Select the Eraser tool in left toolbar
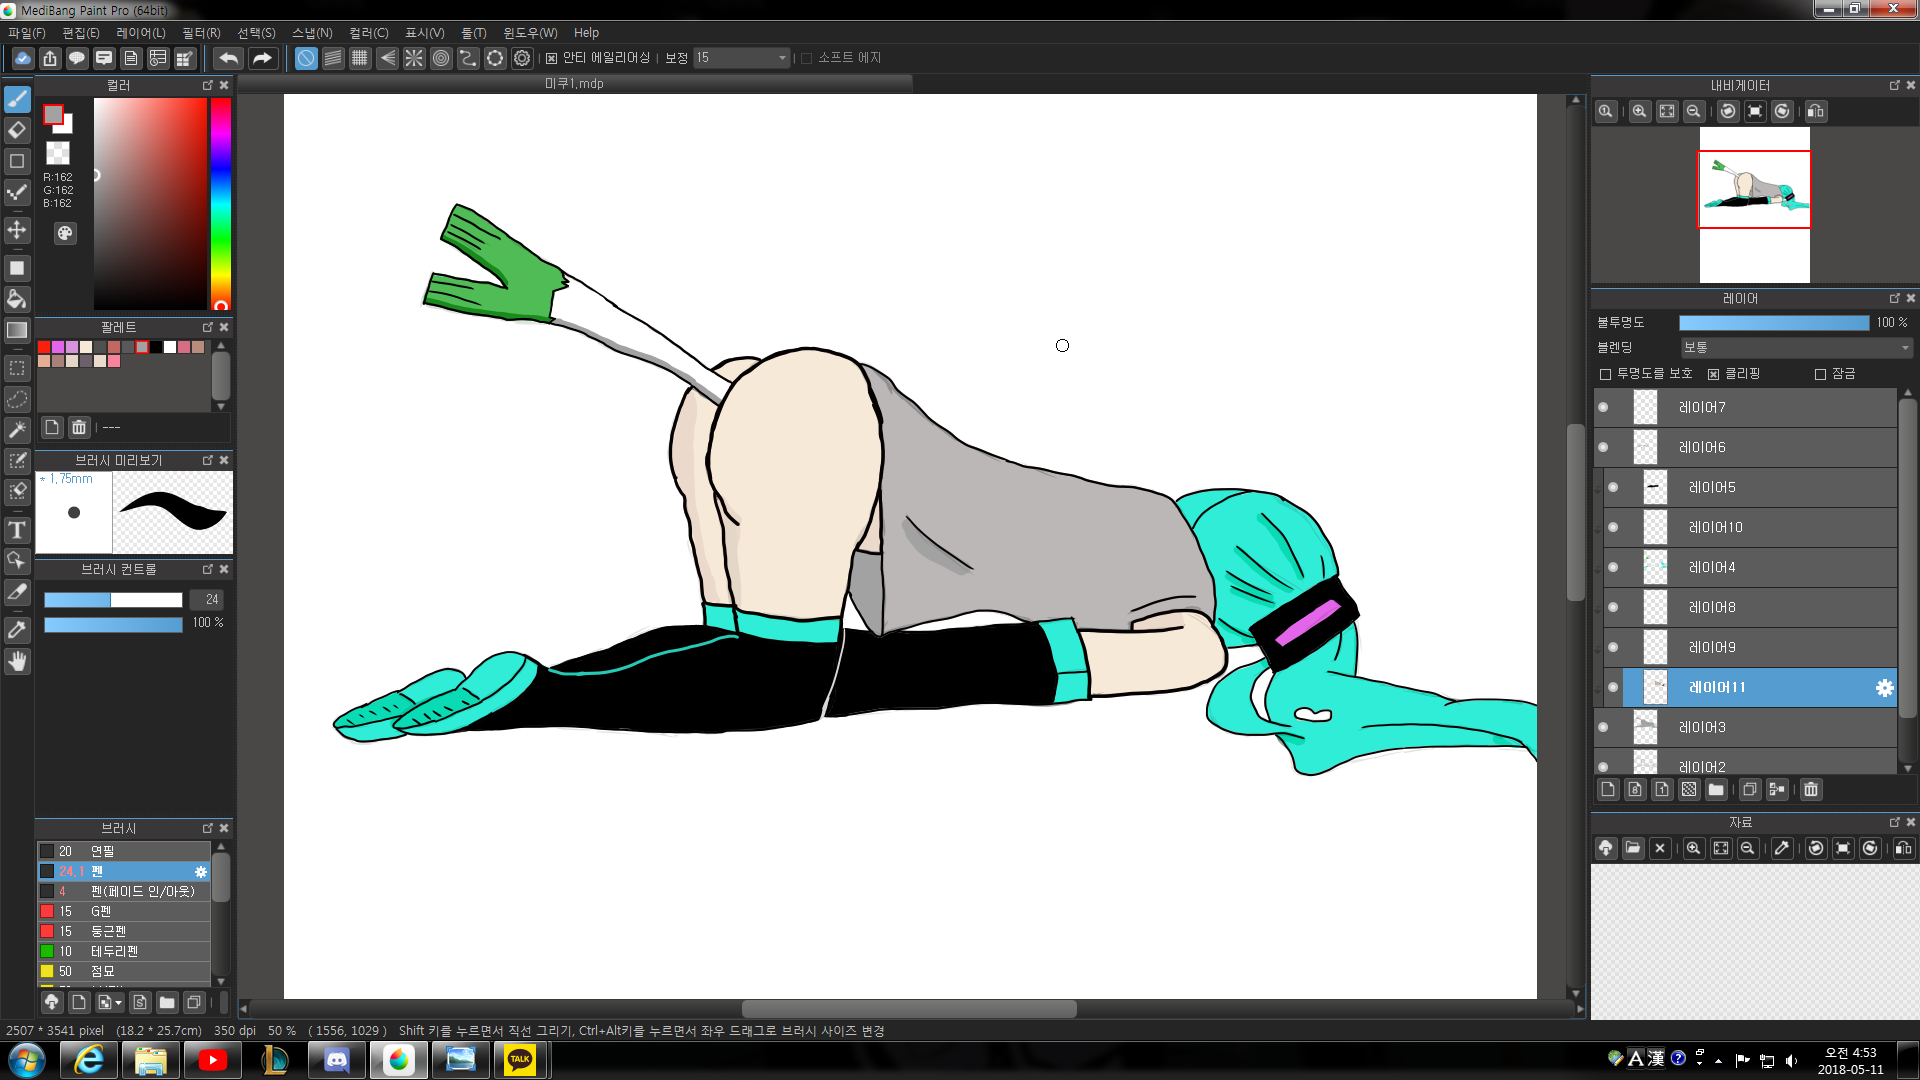 point(17,130)
